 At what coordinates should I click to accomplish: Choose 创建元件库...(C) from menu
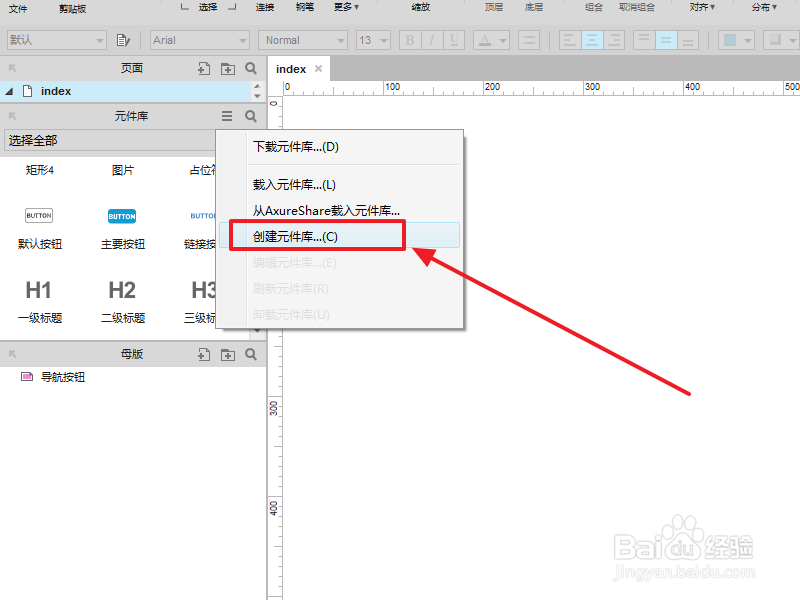(339, 236)
